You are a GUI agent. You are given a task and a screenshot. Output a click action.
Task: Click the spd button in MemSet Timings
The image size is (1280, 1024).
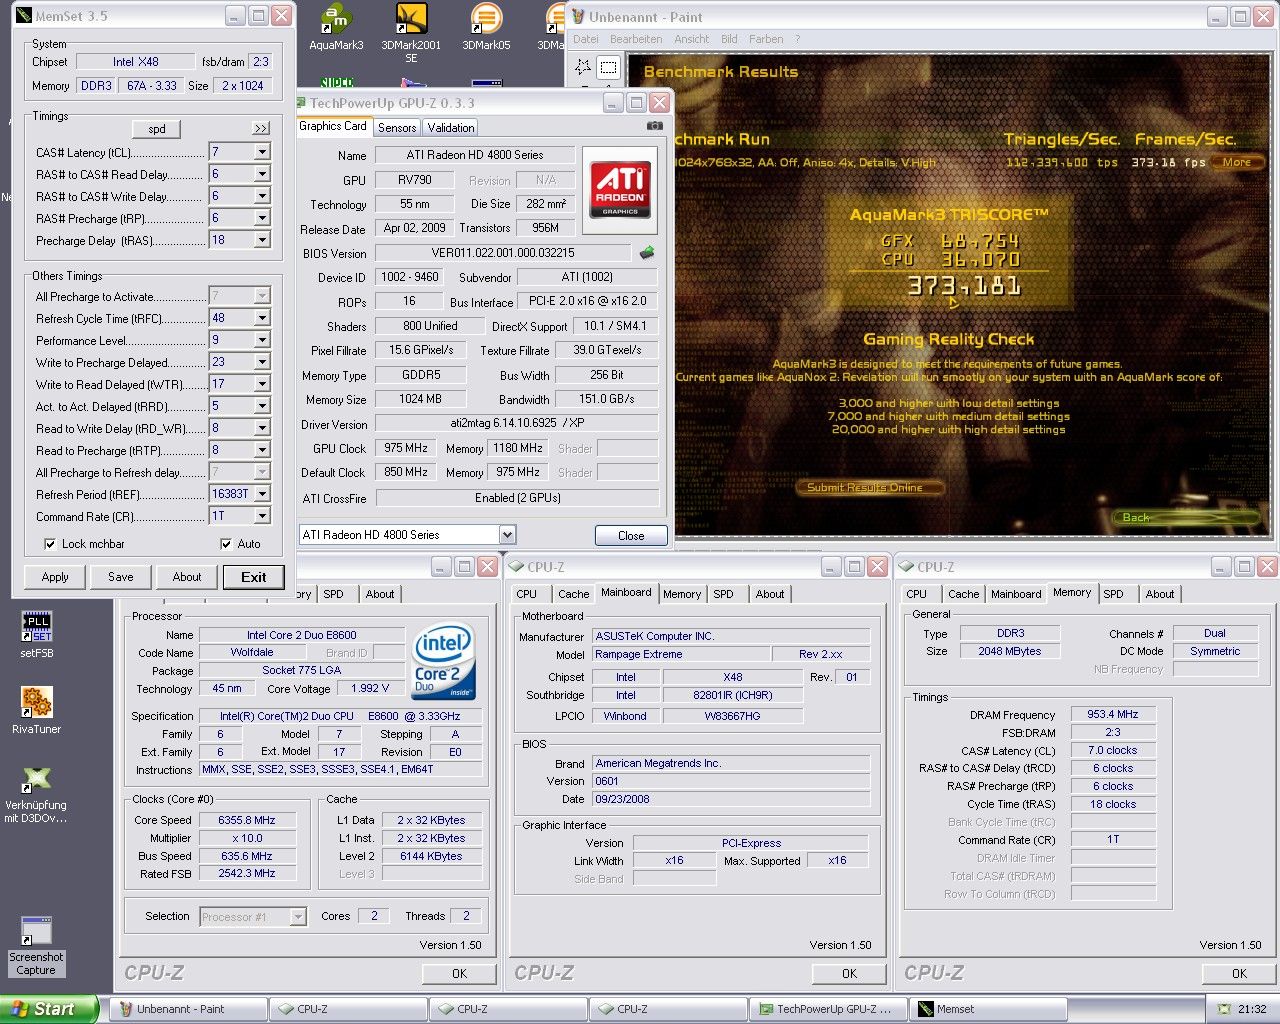coord(157,129)
